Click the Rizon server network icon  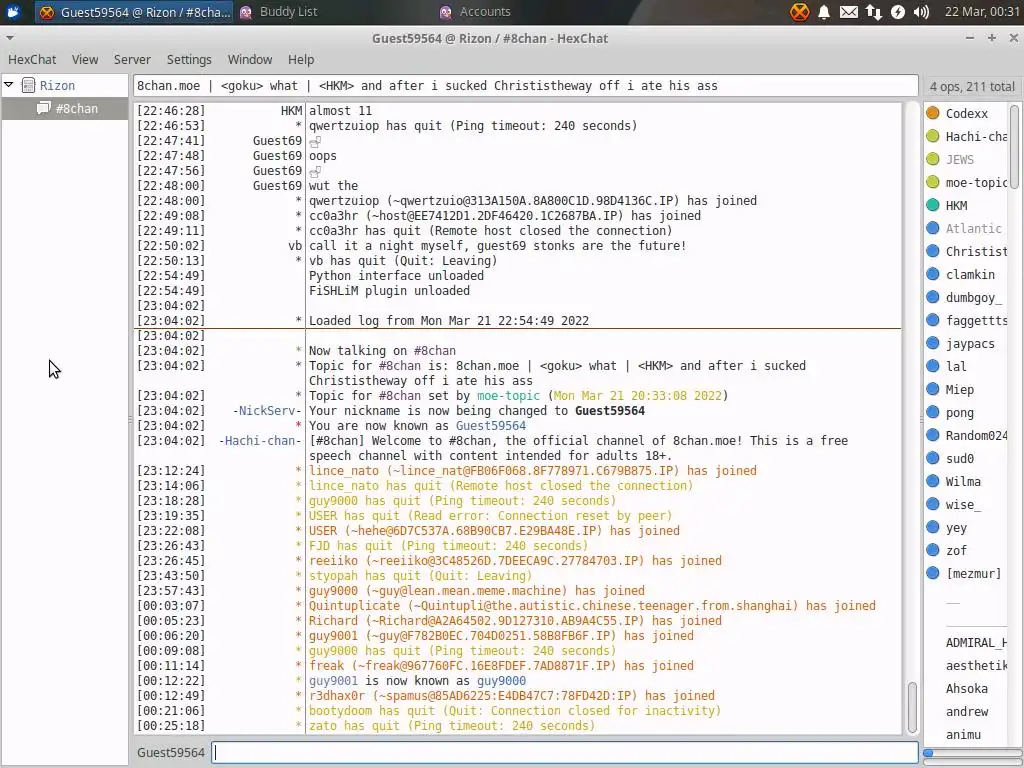(x=28, y=85)
